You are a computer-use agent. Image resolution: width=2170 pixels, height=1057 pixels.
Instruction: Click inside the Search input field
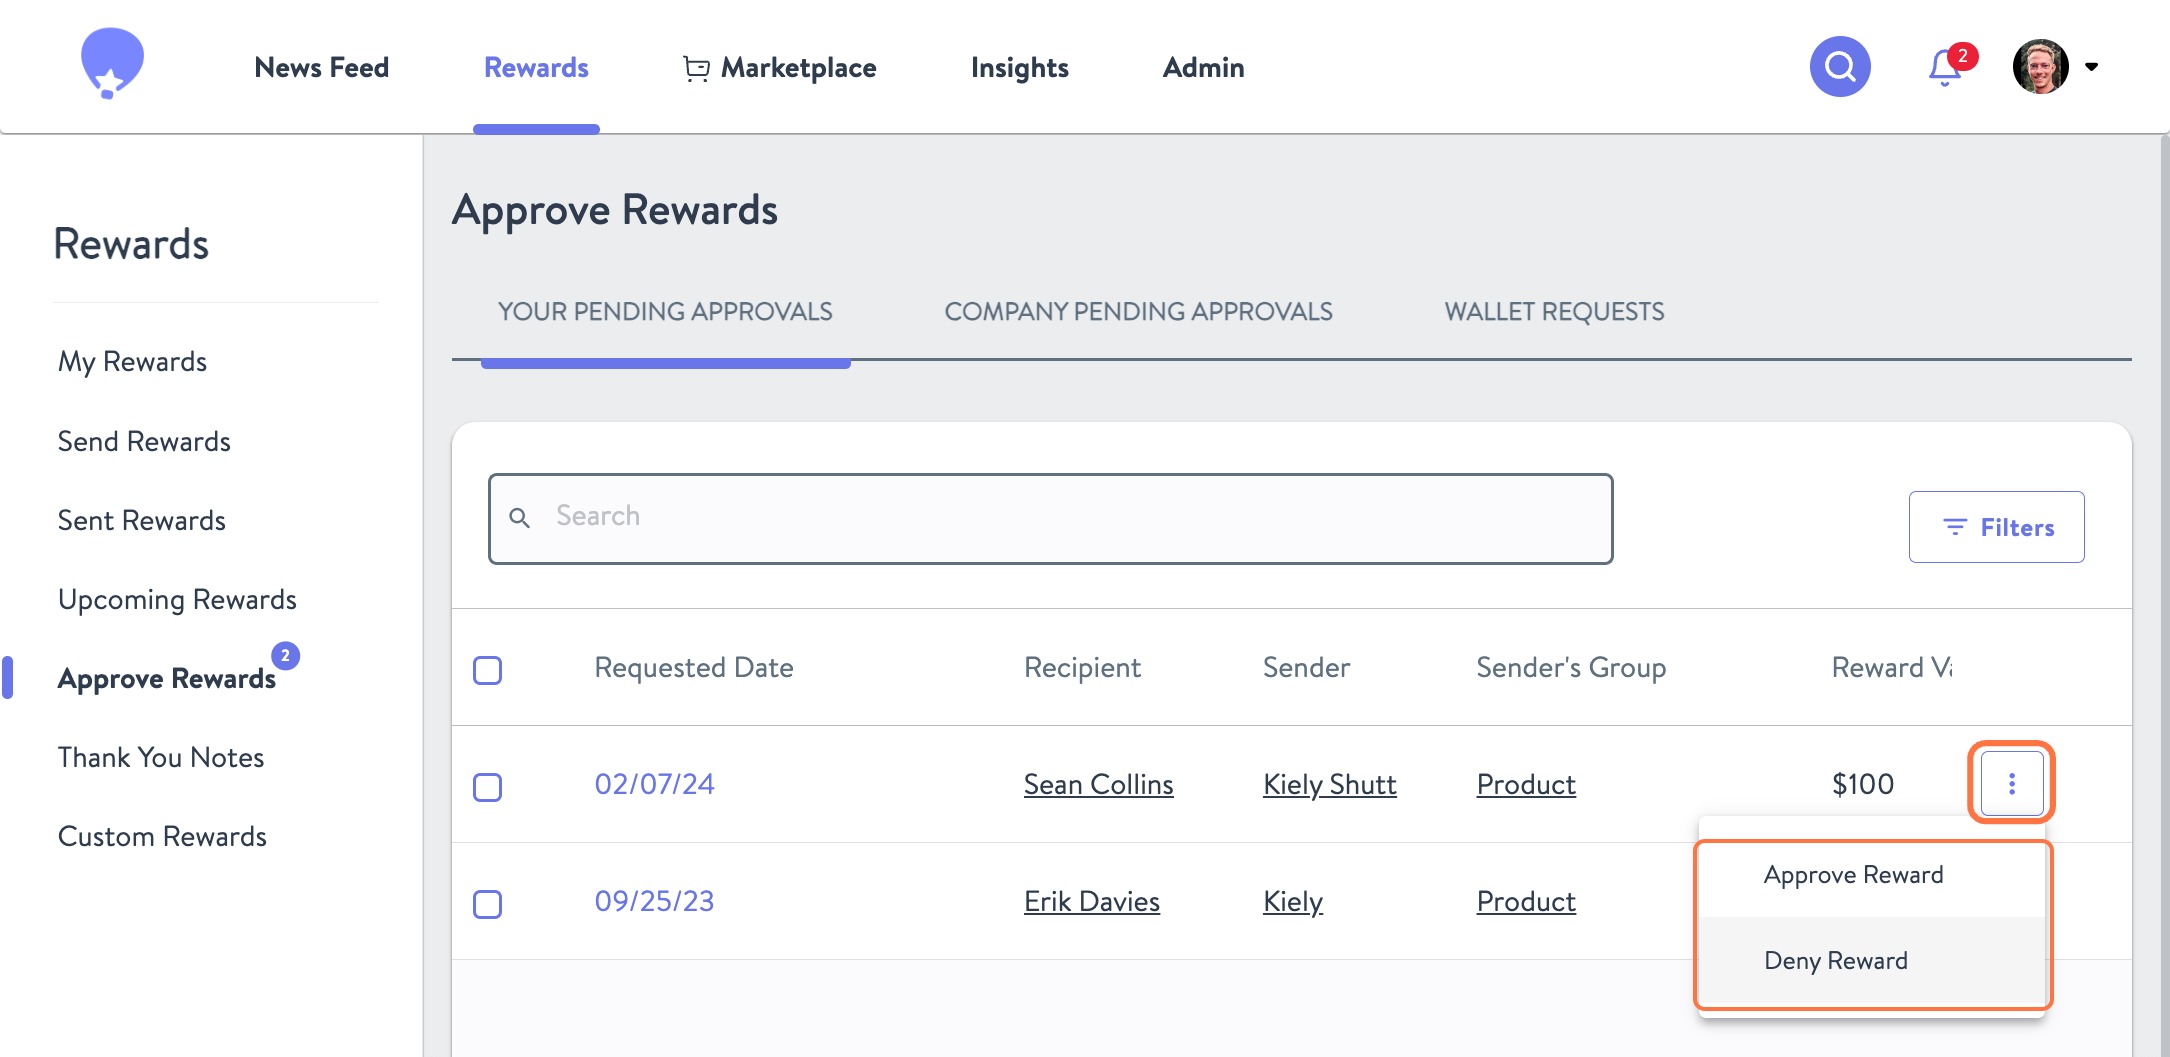click(x=1000, y=517)
